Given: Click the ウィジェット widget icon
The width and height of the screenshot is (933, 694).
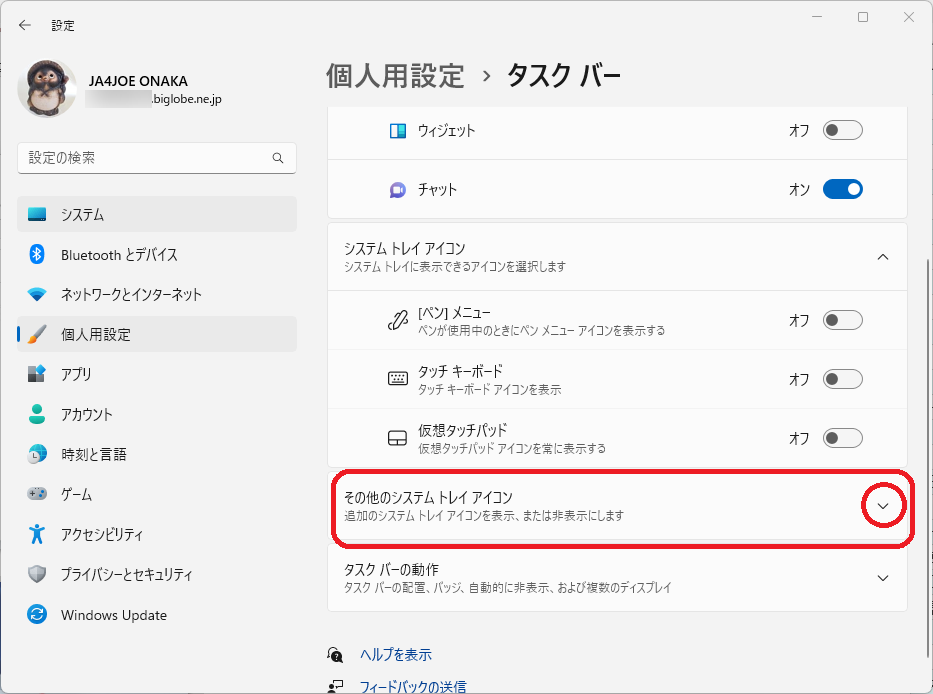Looking at the screenshot, I should pyautogui.click(x=397, y=131).
